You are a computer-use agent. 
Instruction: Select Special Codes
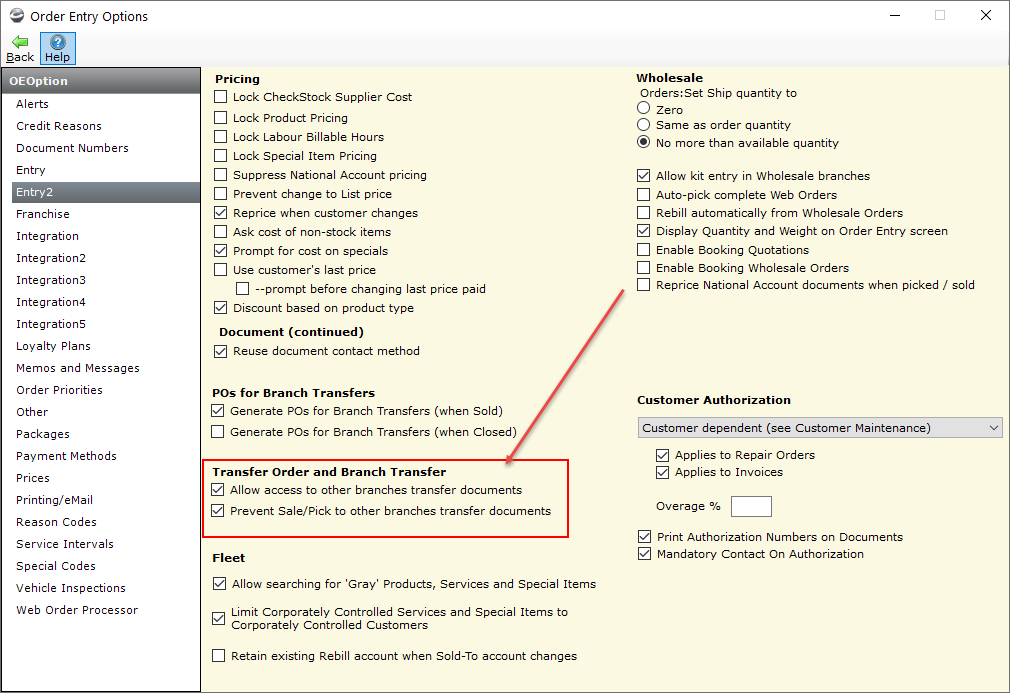click(x=55, y=565)
